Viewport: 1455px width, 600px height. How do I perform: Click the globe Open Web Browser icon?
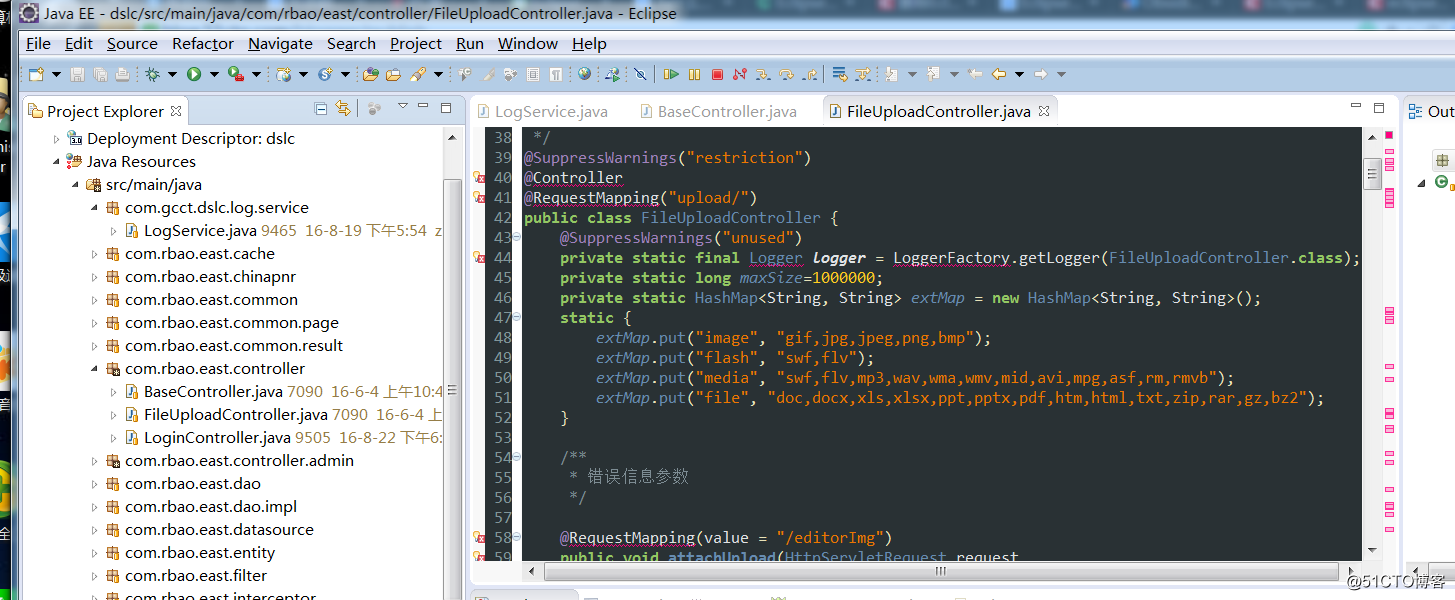(585, 74)
